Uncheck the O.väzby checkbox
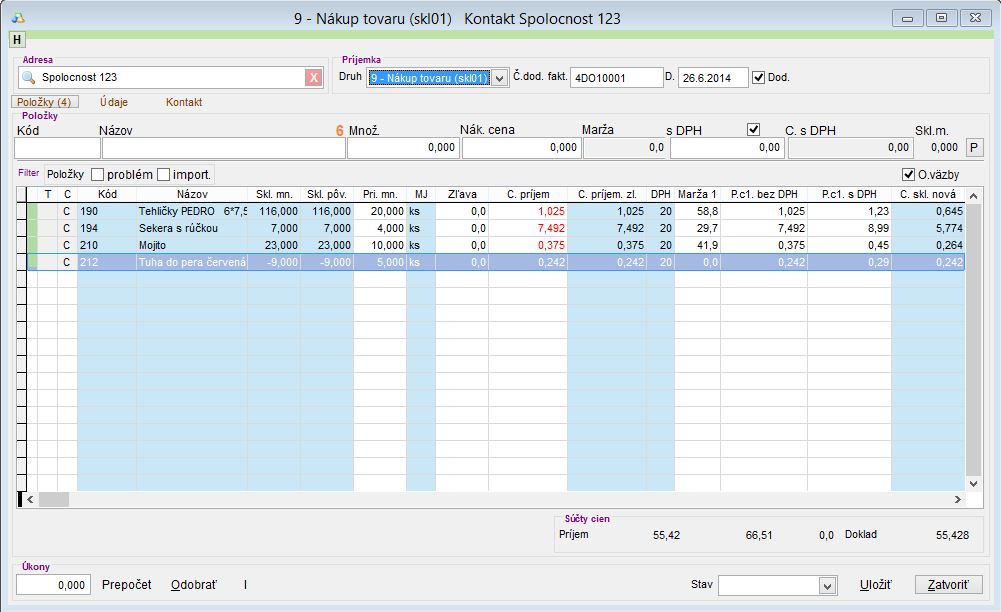 click(x=908, y=175)
